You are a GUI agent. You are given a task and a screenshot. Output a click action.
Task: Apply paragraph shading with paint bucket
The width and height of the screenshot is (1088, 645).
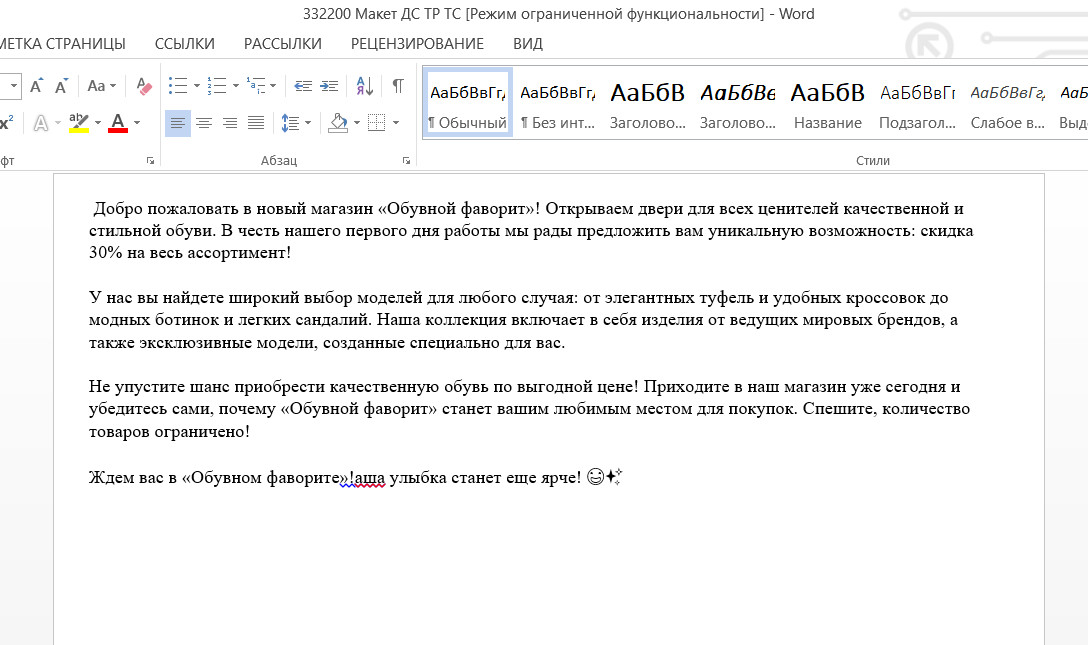pyautogui.click(x=338, y=123)
